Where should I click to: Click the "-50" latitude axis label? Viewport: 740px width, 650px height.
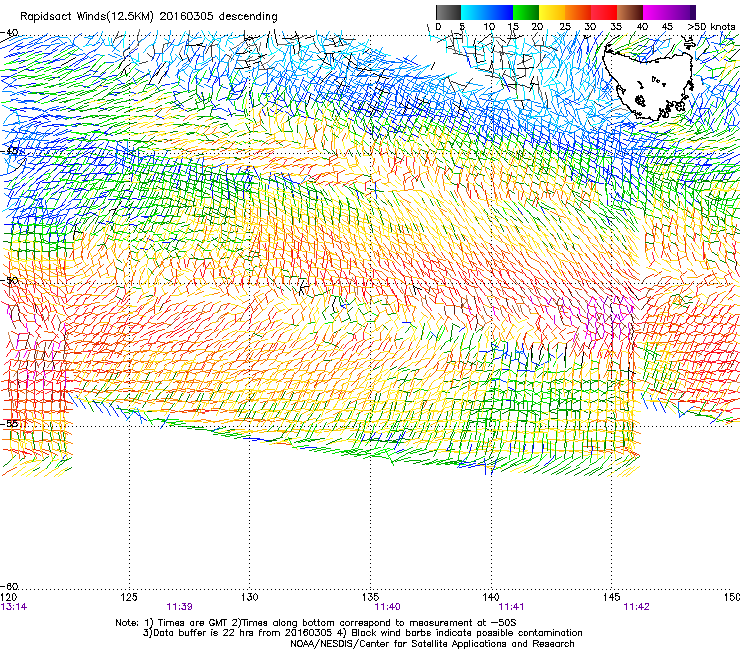[x=9, y=280]
